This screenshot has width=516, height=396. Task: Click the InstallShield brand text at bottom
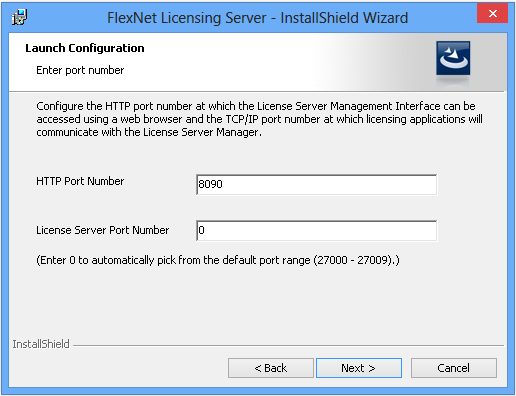[41, 344]
